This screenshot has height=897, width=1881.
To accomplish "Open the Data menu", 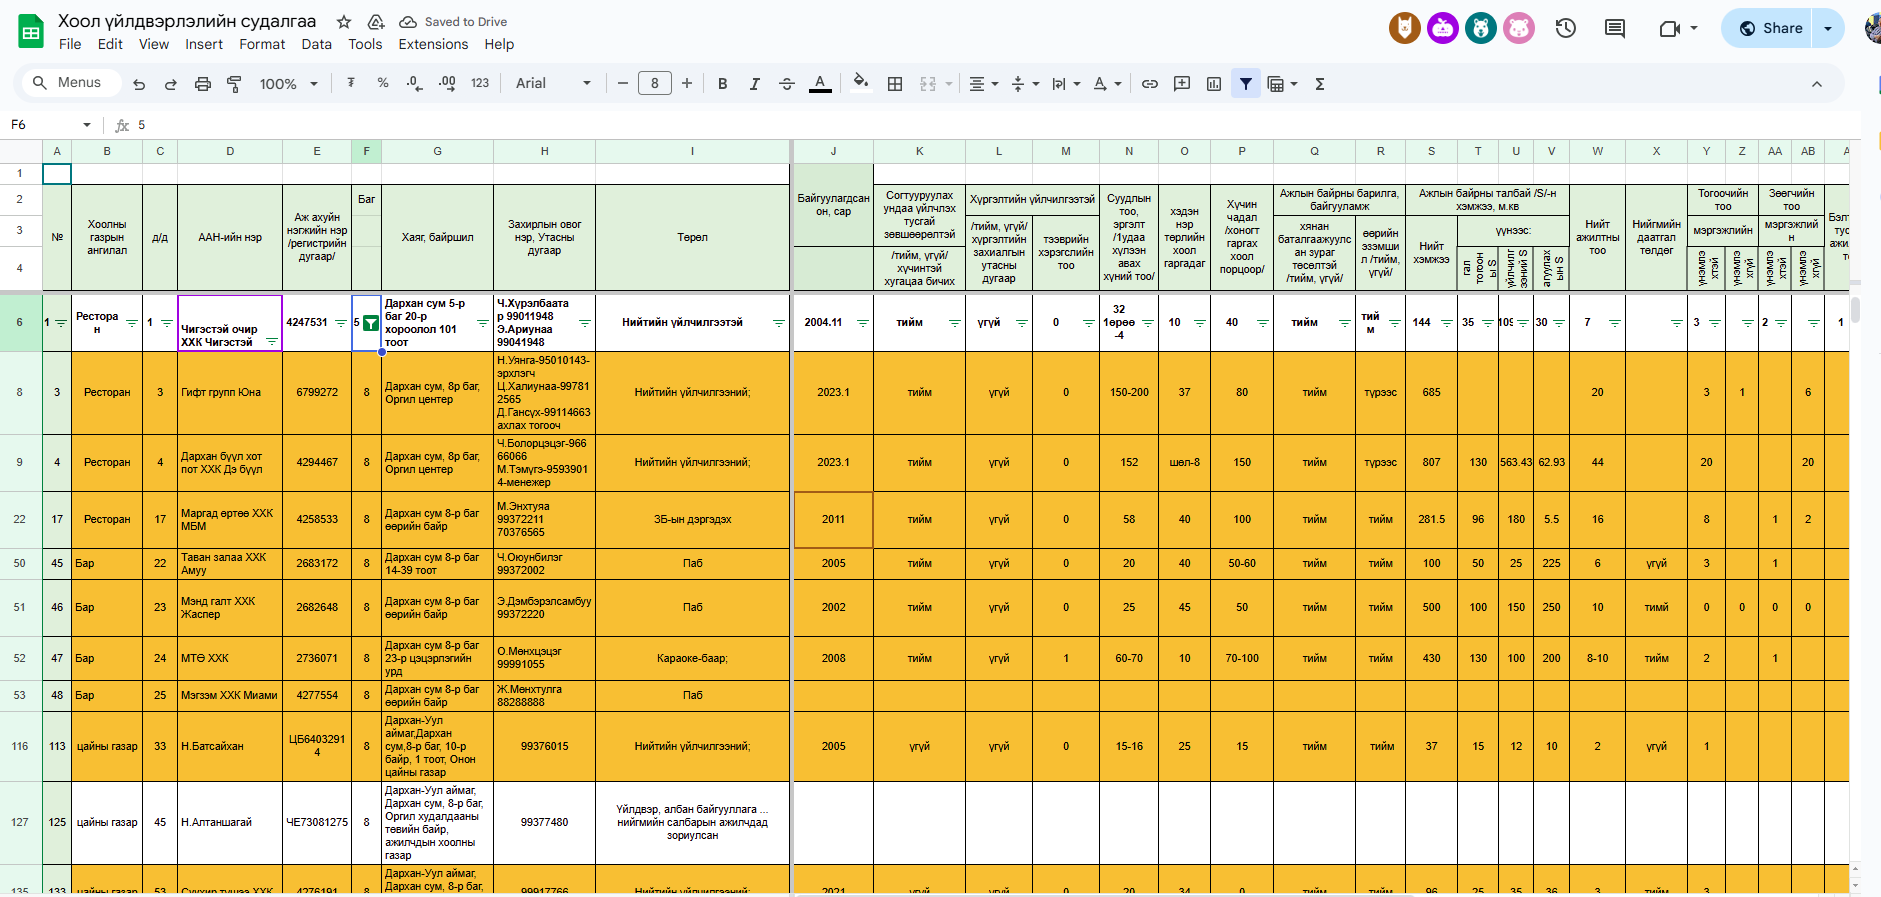I will pos(316,44).
